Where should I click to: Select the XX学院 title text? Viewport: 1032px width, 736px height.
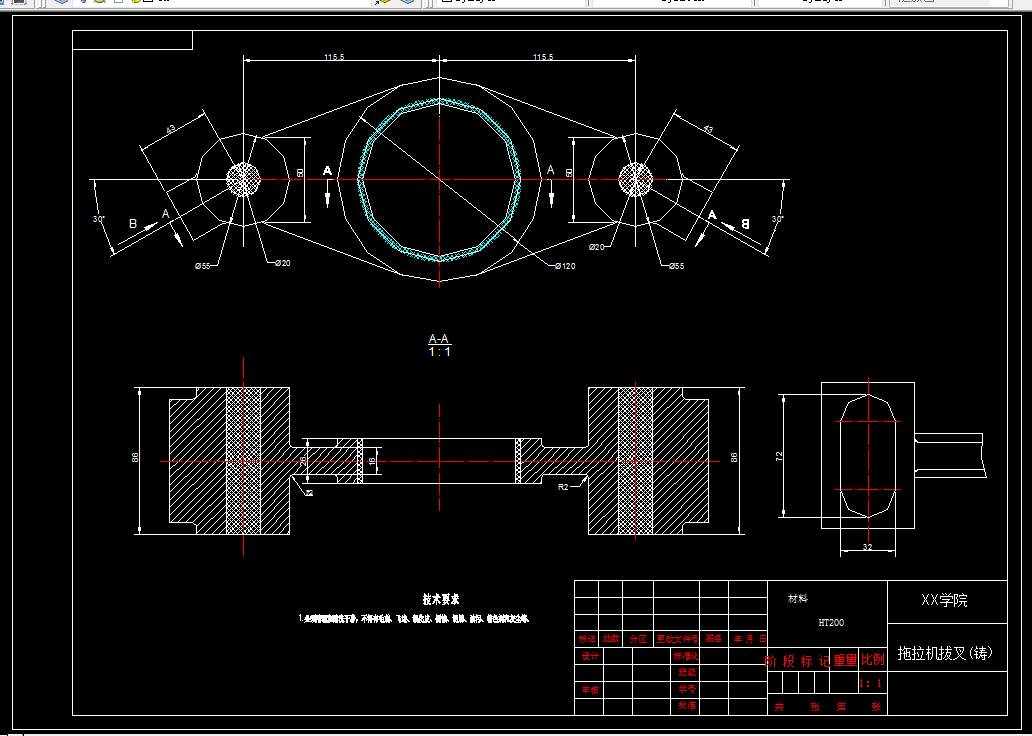[x=944, y=600]
